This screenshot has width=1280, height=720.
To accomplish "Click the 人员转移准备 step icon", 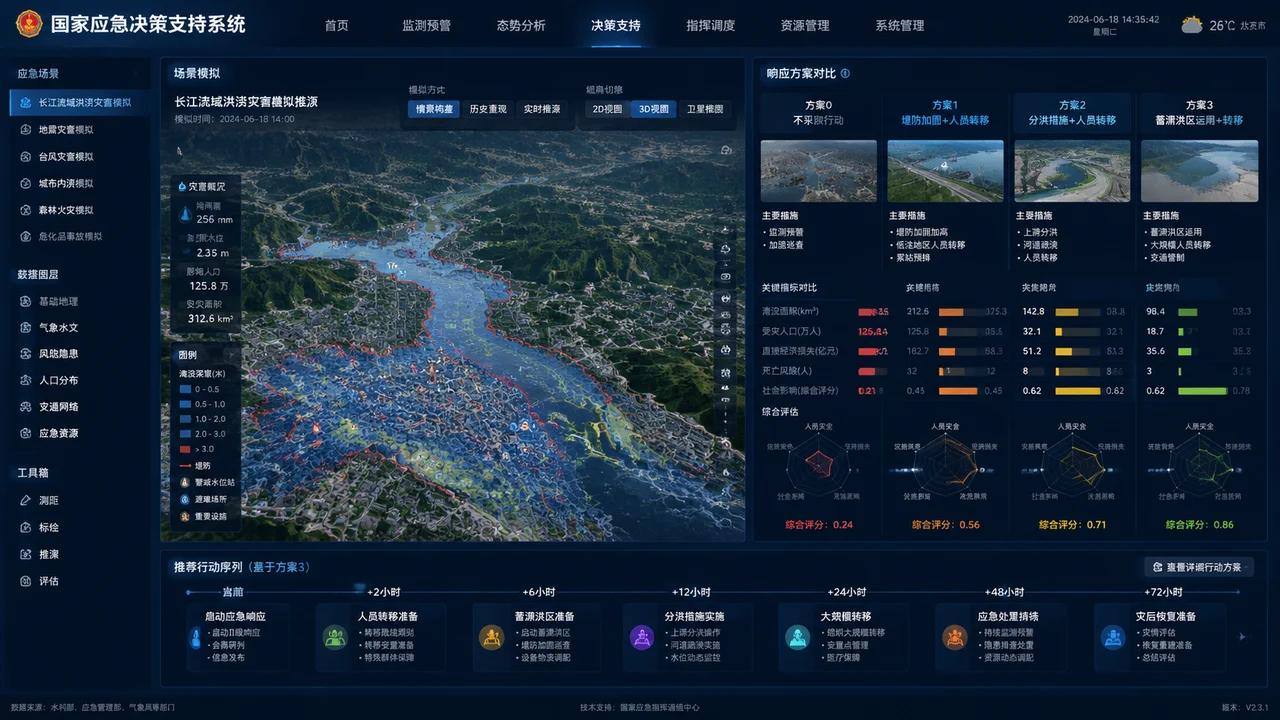I will click(335, 637).
